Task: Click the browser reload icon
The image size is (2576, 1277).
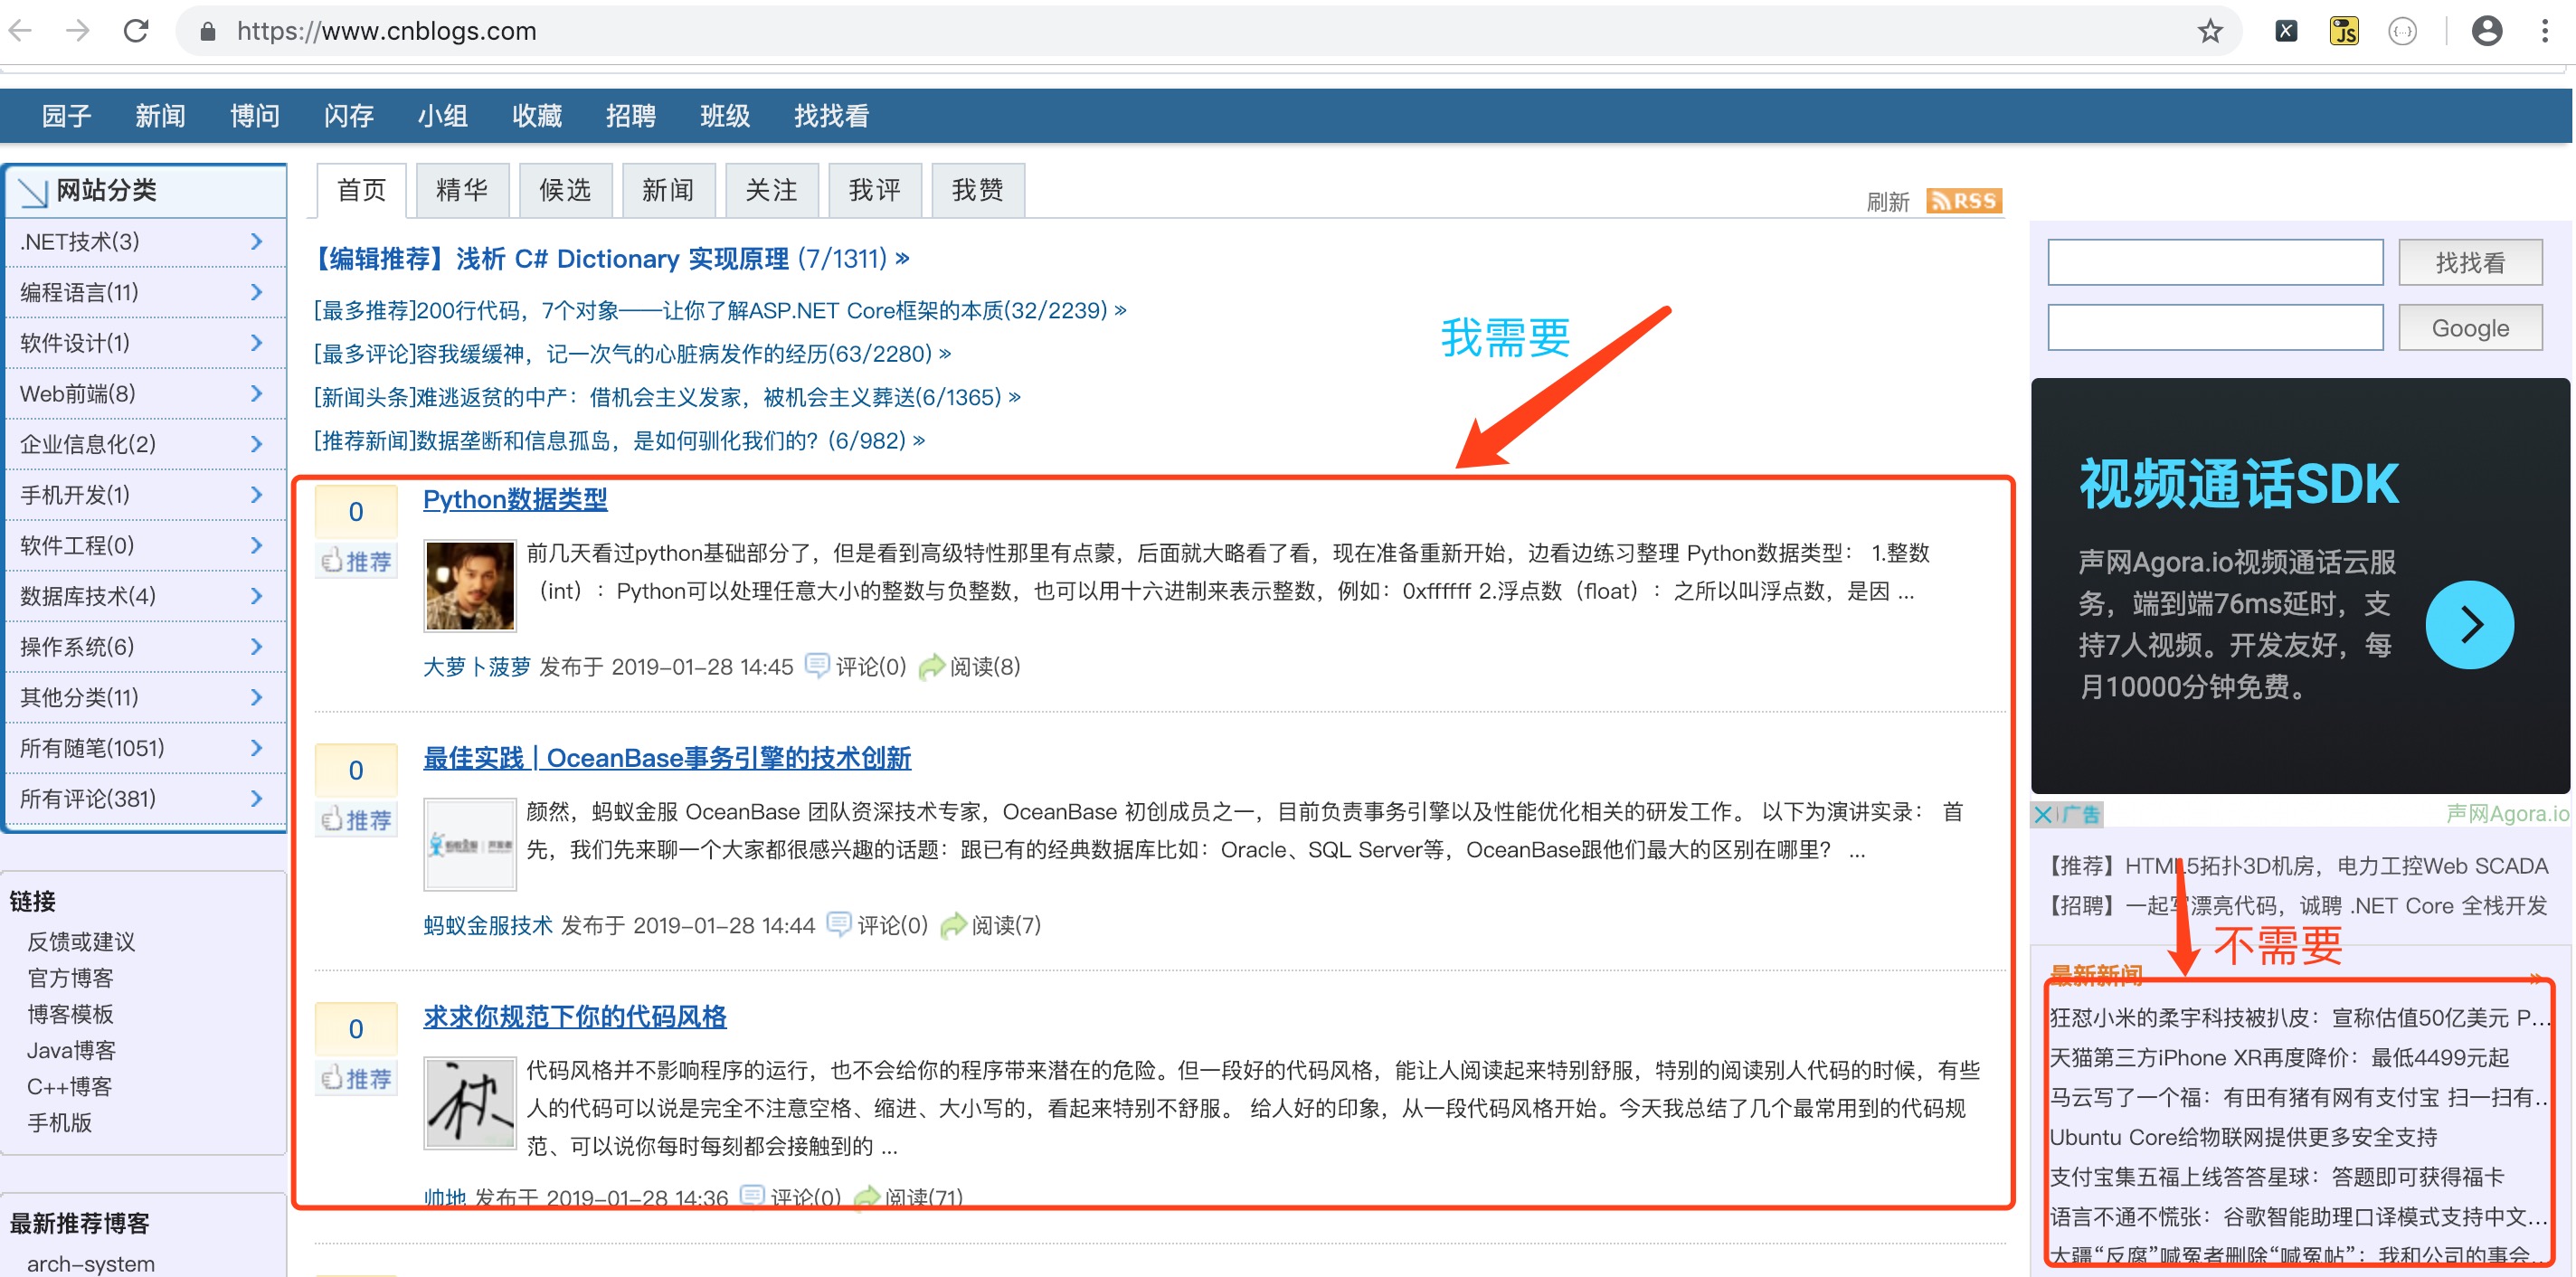Action: 136,31
